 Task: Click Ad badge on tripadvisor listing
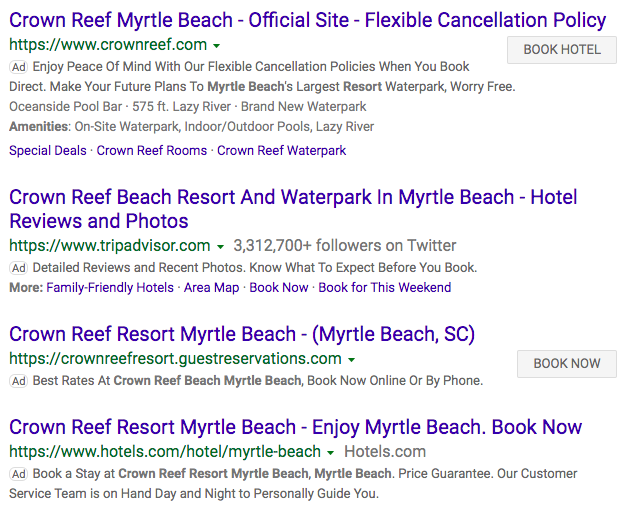point(18,268)
